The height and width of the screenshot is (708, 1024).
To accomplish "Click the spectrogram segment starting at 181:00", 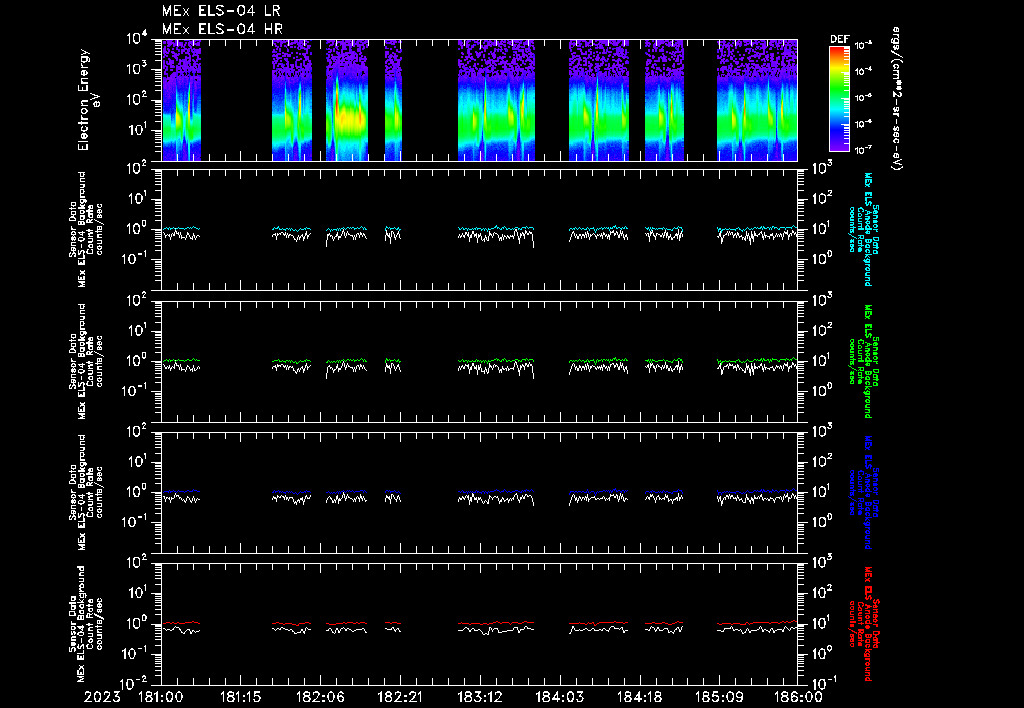I will (181, 100).
